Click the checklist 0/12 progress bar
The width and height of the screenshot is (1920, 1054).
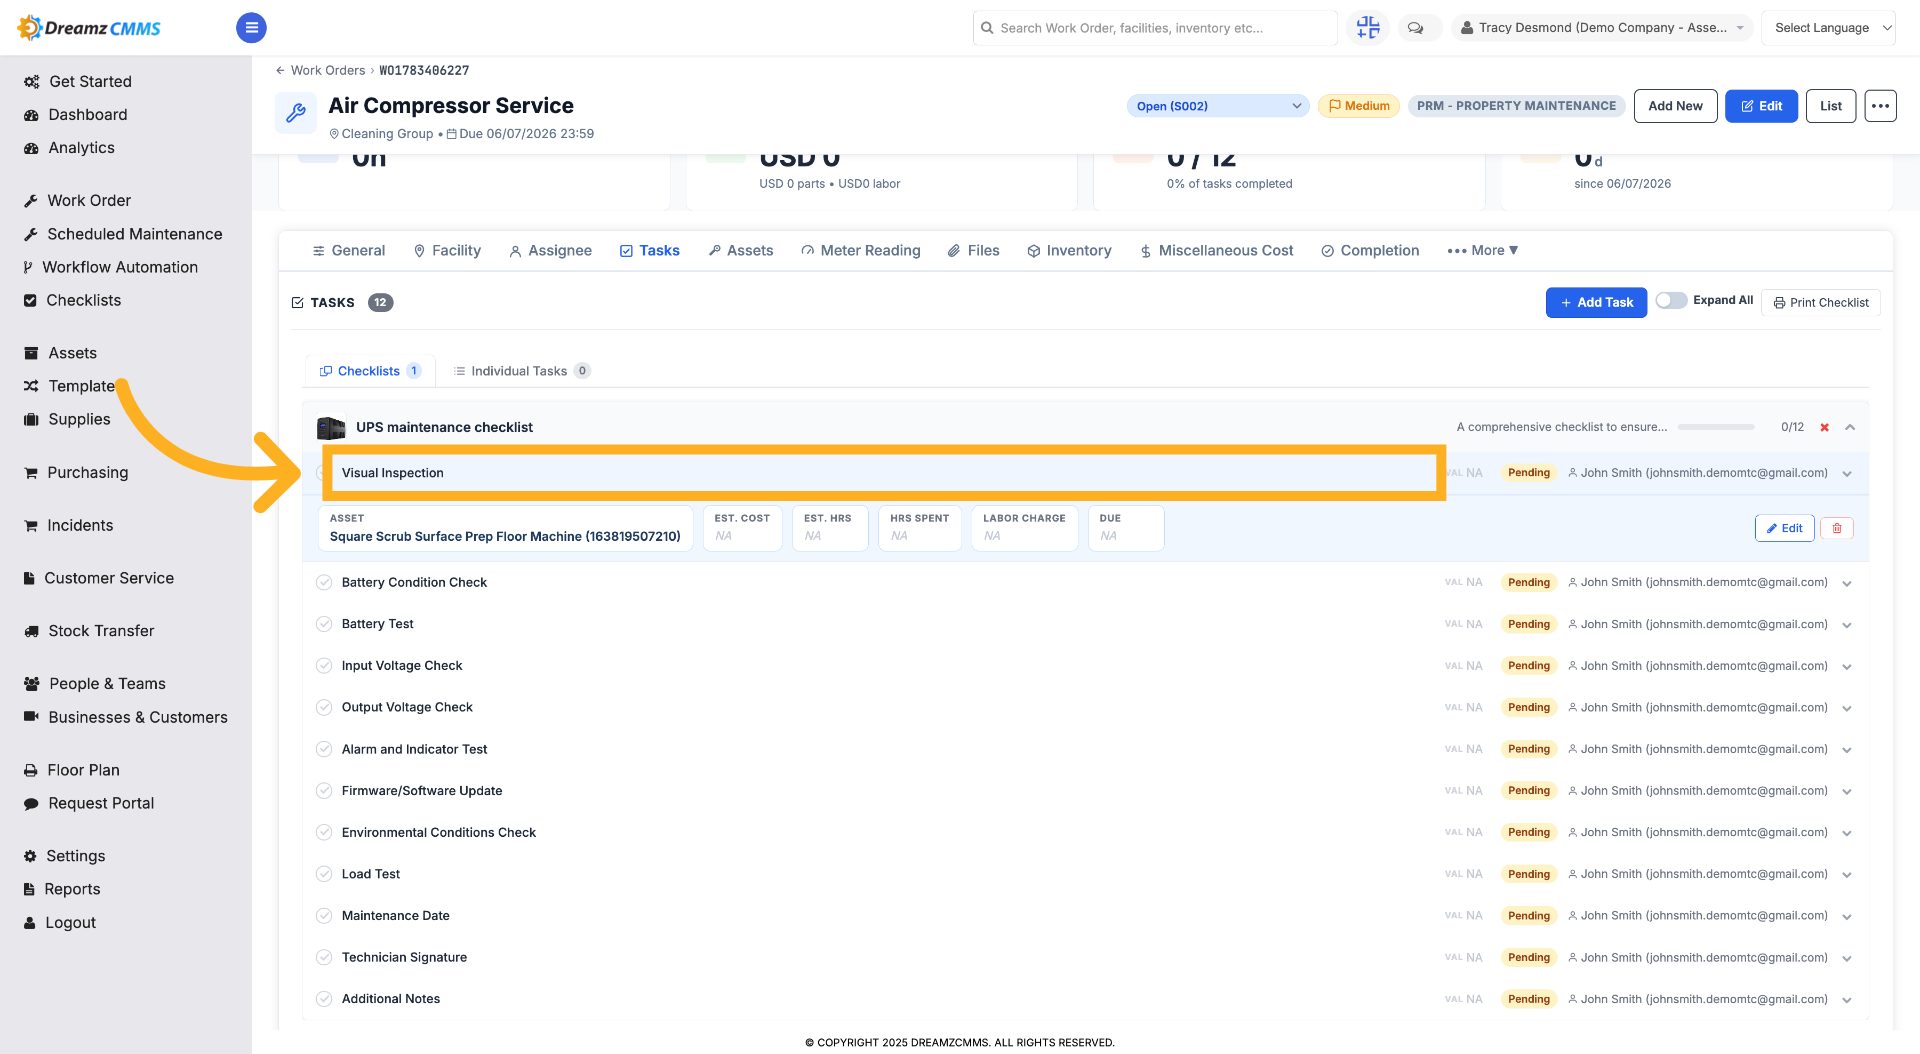(1716, 427)
